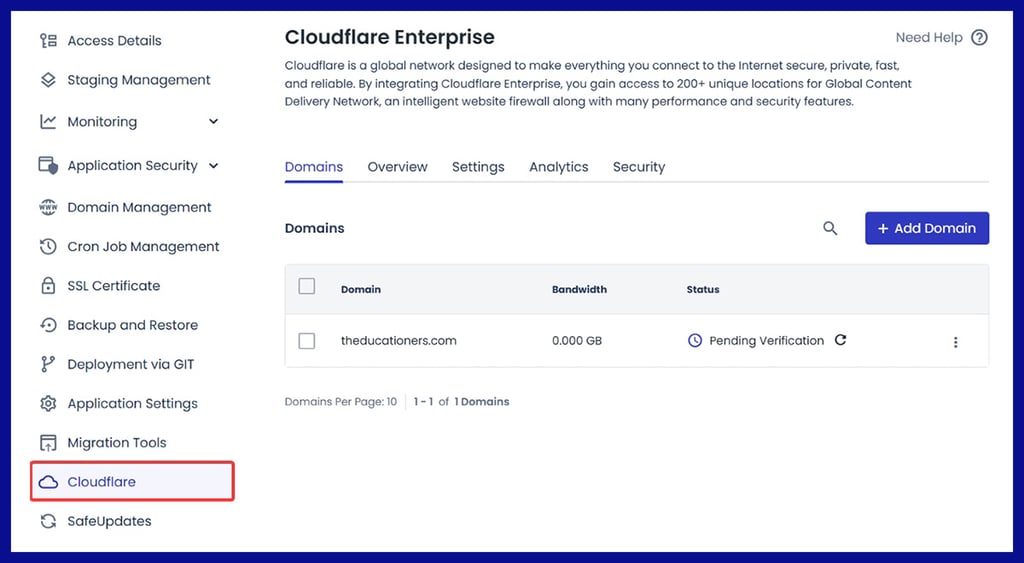This screenshot has width=1024, height=563.
Task: Refresh the Pending Verification status
Action: click(840, 340)
